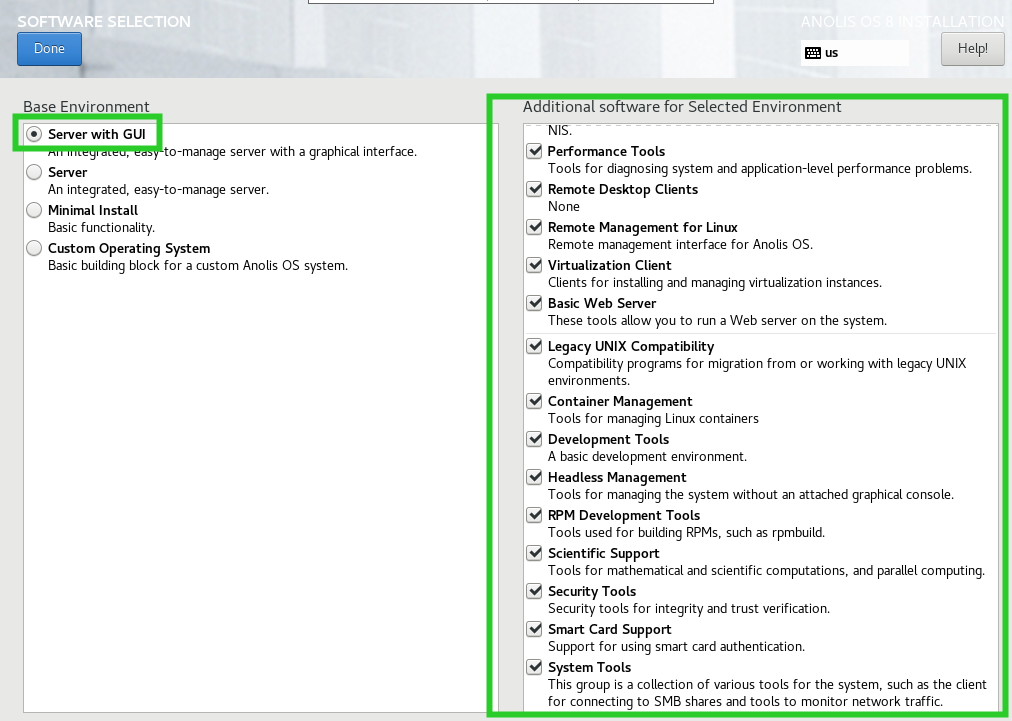The height and width of the screenshot is (721, 1012).
Task: Disable Security Tools checkbox
Action: (535, 592)
